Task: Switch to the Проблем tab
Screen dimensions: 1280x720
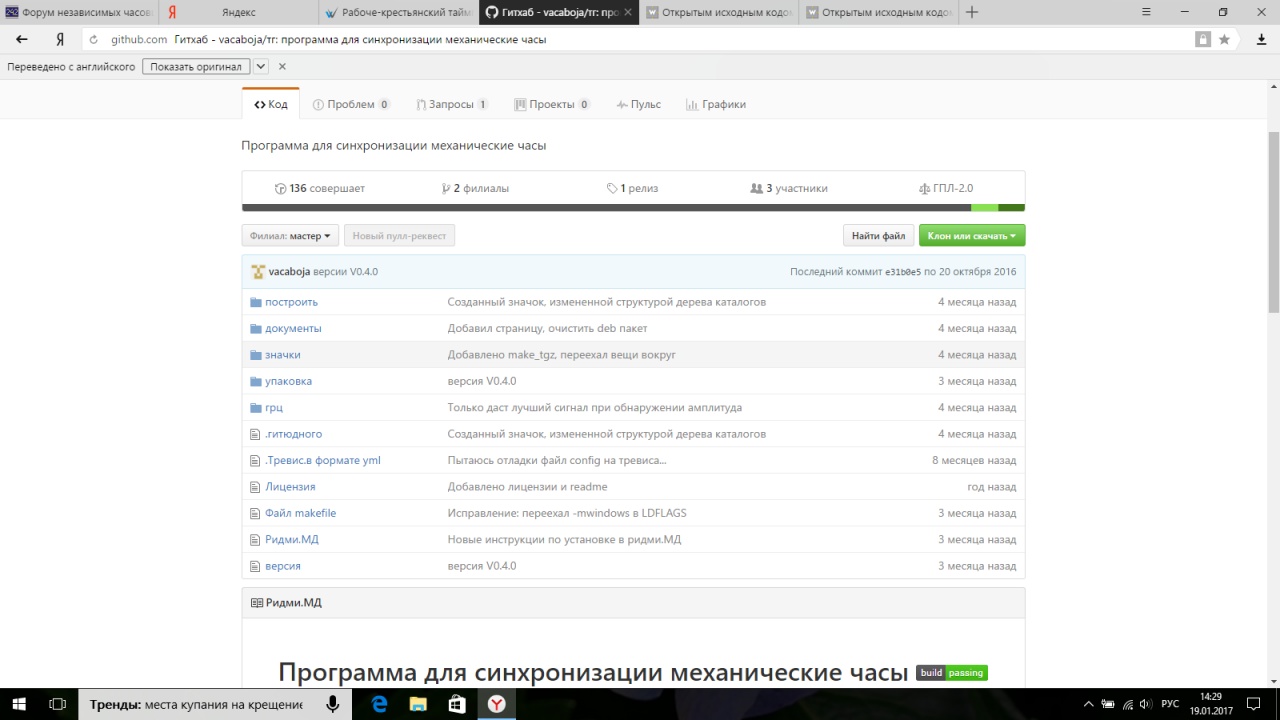Action: (350, 104)
